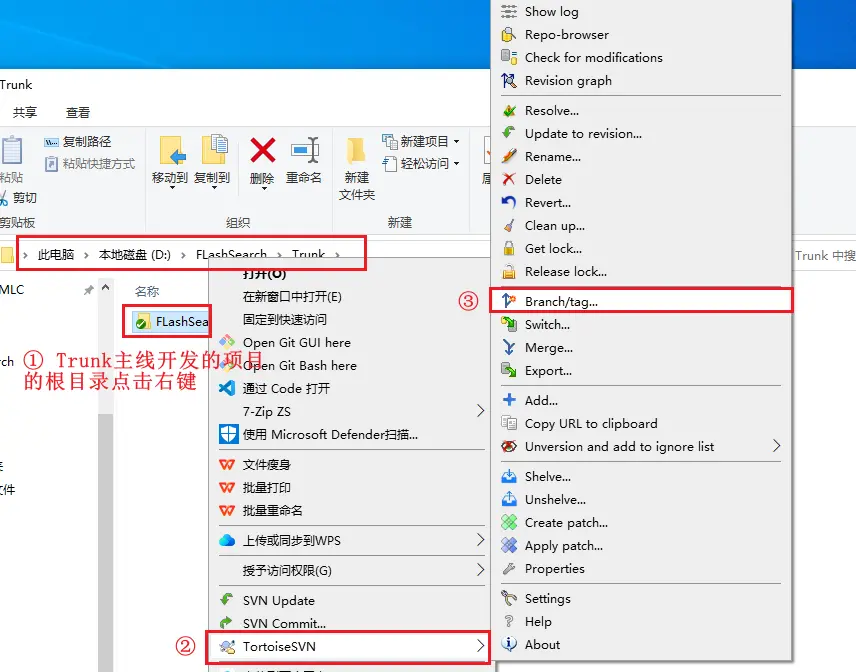
Task: Select the Repo-browser icon
Action: (x=509, y=34)
